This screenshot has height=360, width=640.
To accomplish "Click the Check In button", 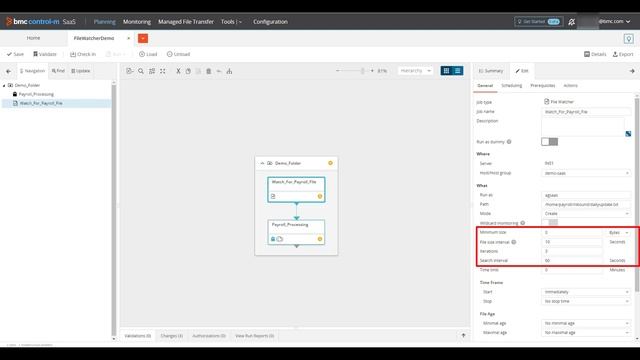I will pos(83,54).
